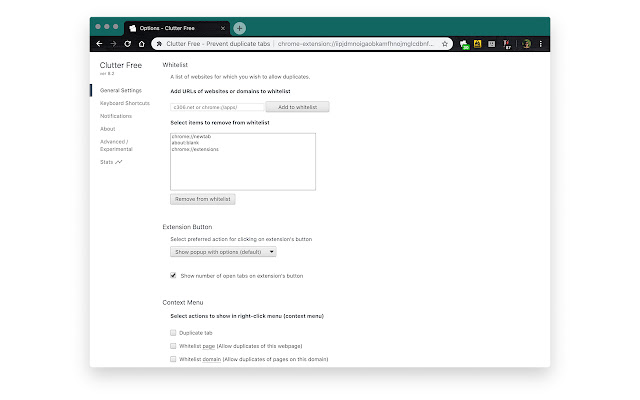
Task: Select about:blank in the whitelist
Action: point(185,143)
